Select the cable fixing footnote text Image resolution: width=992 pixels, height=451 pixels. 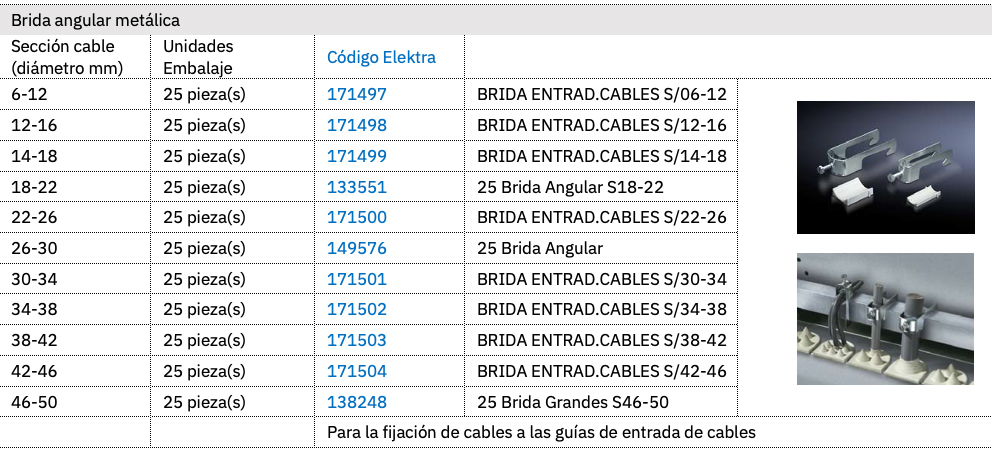click(x=541, y=433)
